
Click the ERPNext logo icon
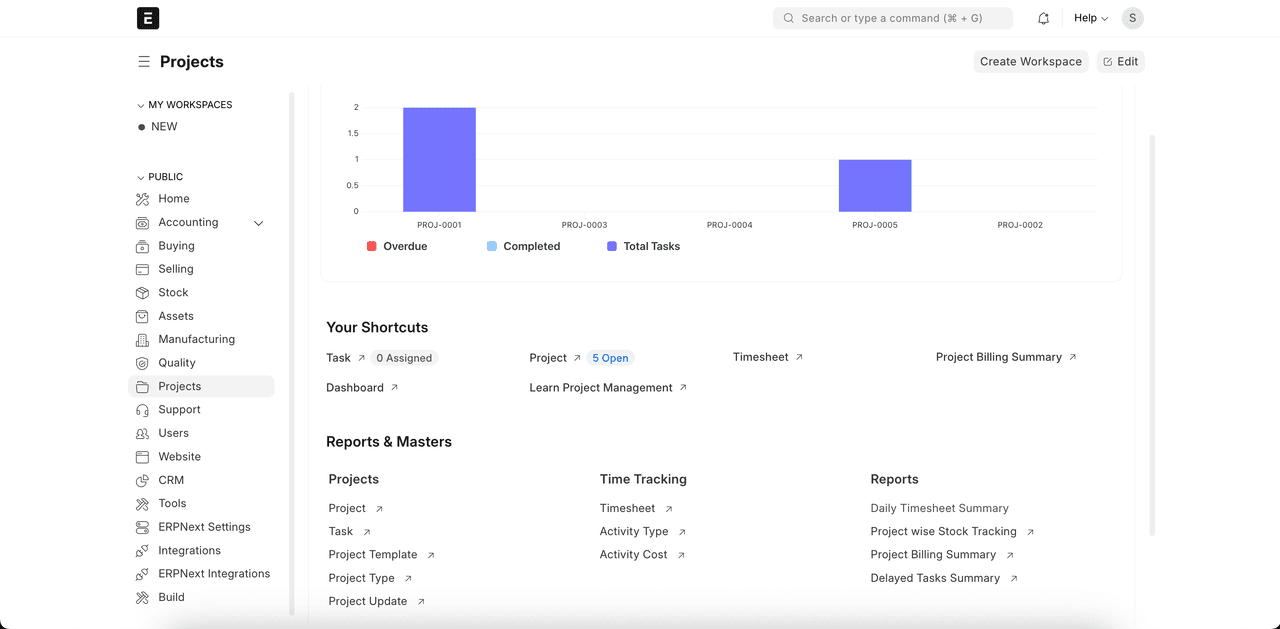pos(148,18)
